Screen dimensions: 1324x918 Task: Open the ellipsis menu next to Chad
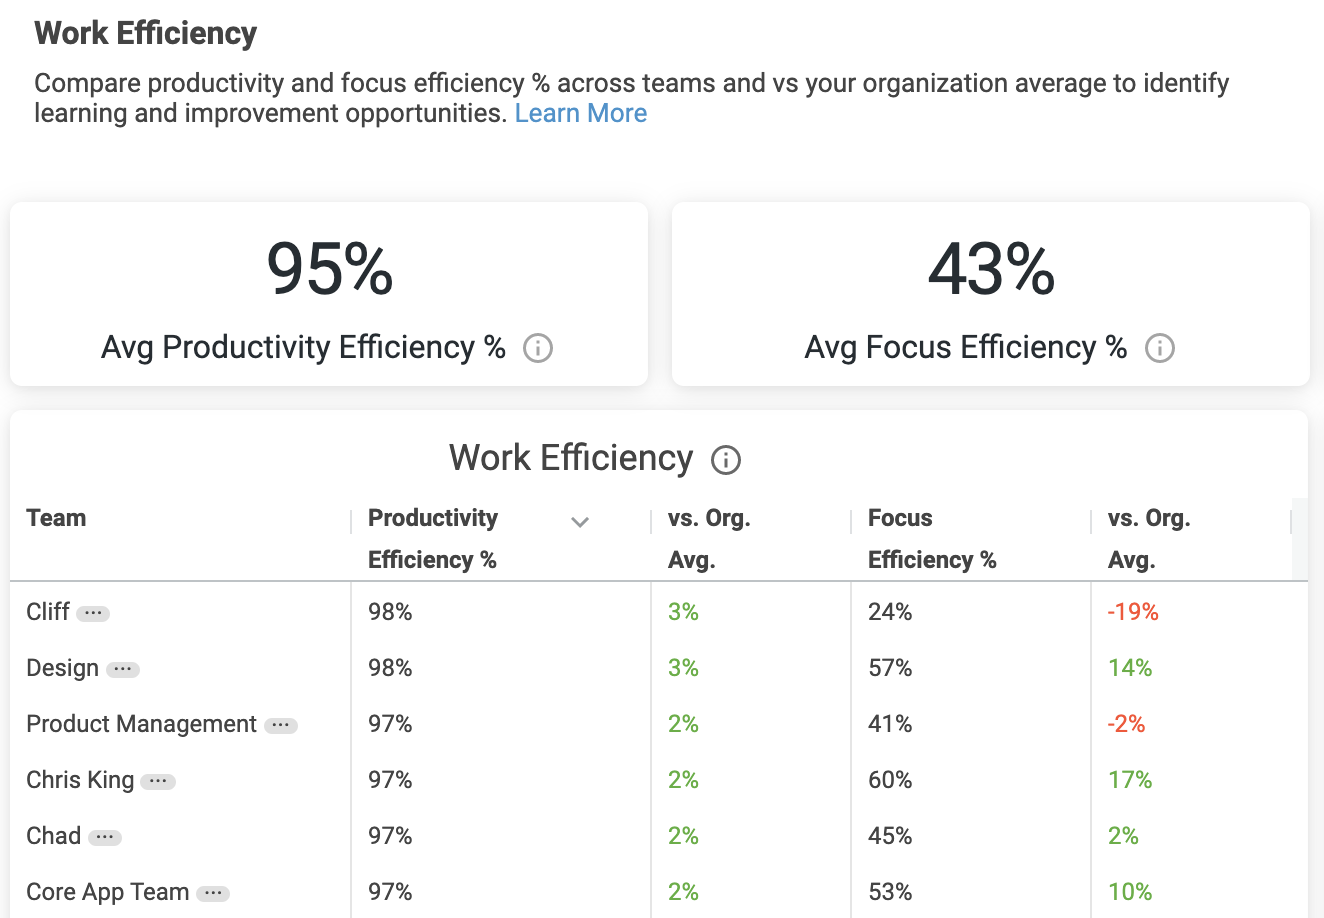(105, 837)
